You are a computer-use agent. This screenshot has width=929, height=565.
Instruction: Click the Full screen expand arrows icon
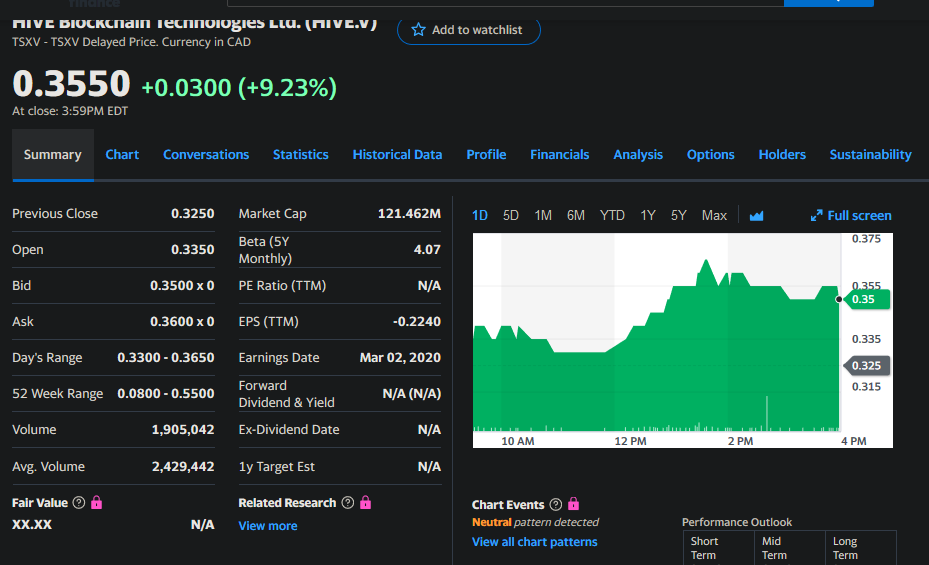pos(816,215)
